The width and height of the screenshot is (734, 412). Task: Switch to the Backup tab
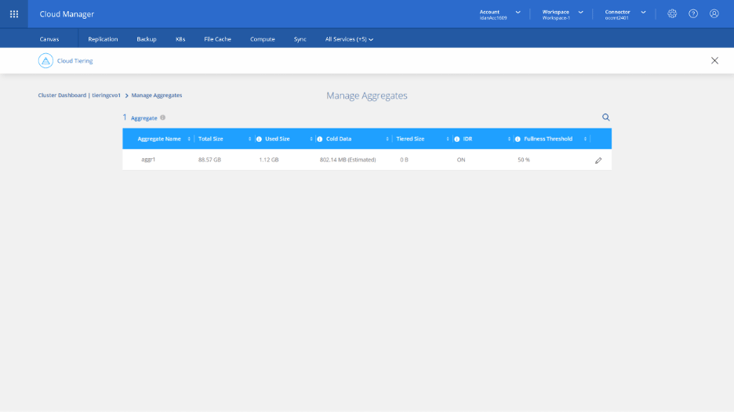(x=146, y=39)
